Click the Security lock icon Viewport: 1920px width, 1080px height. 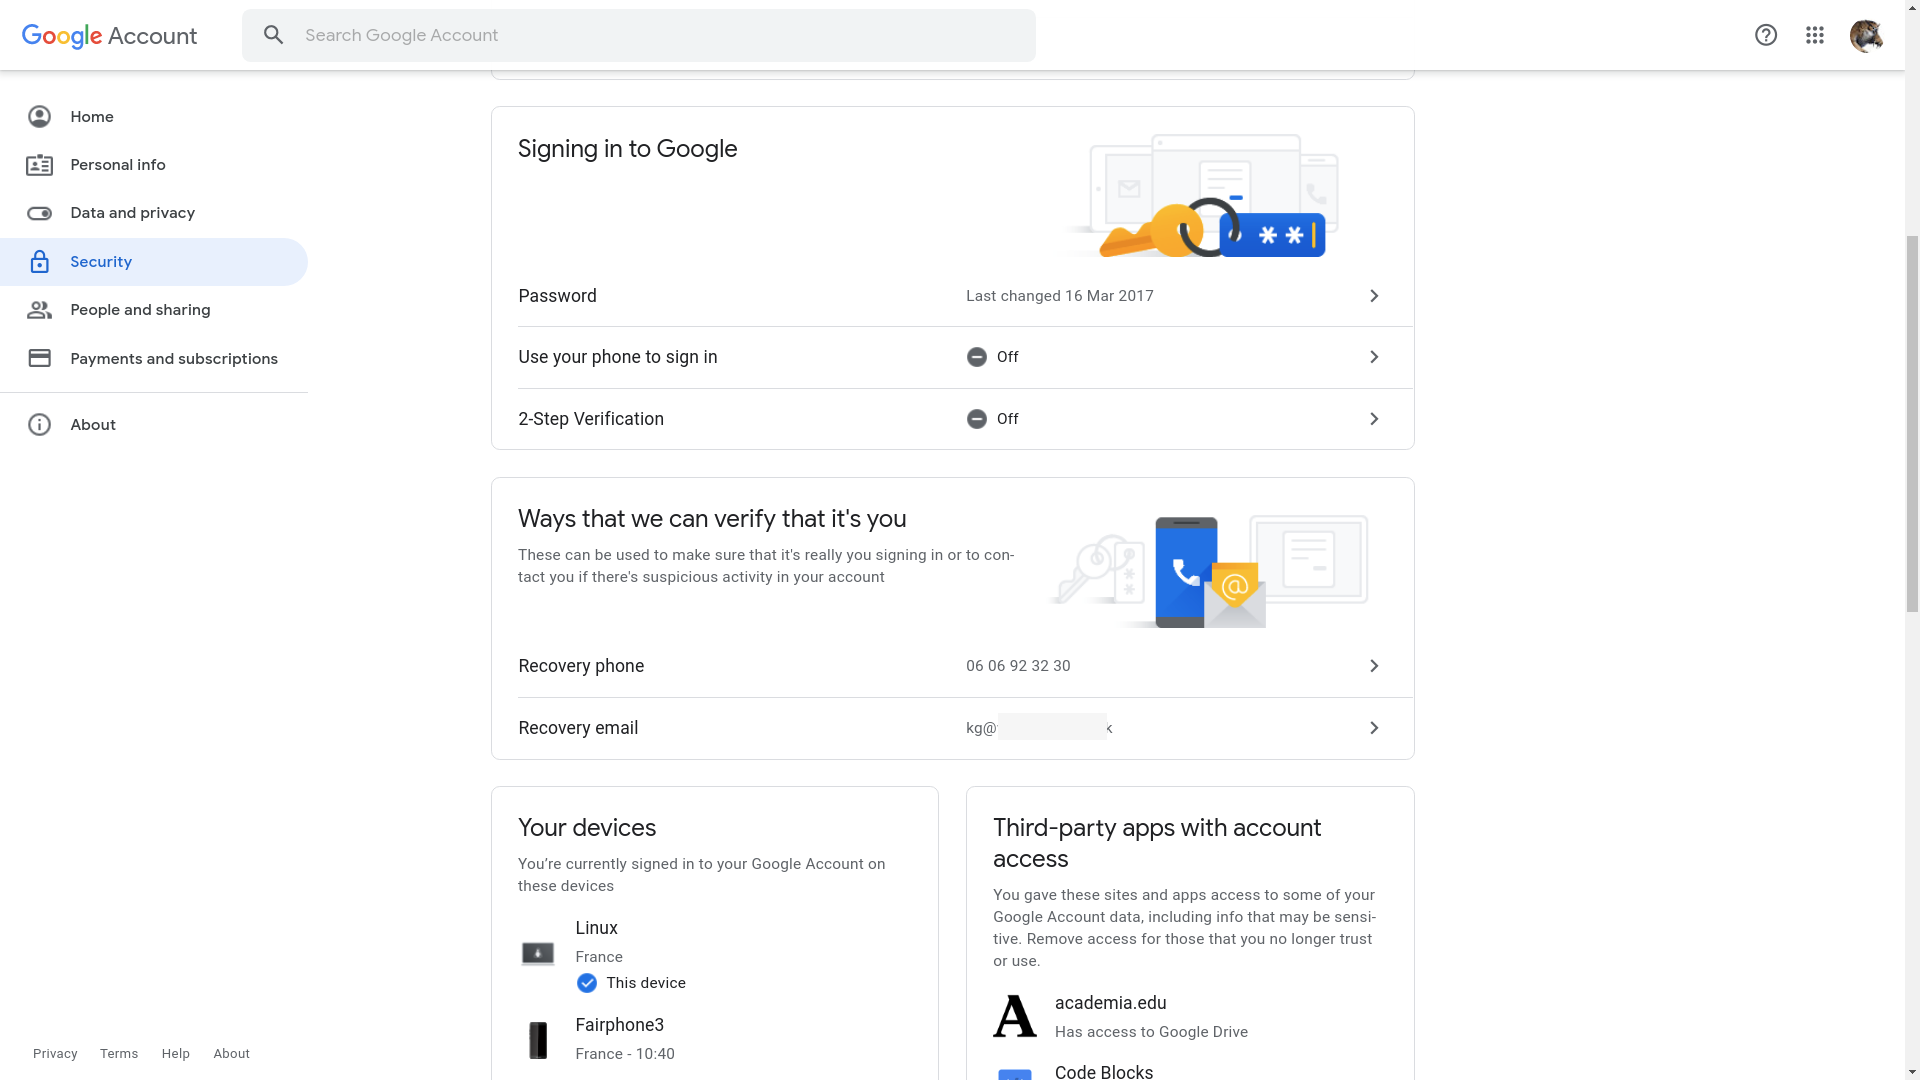pyautogui.click(x=39, y=262)
